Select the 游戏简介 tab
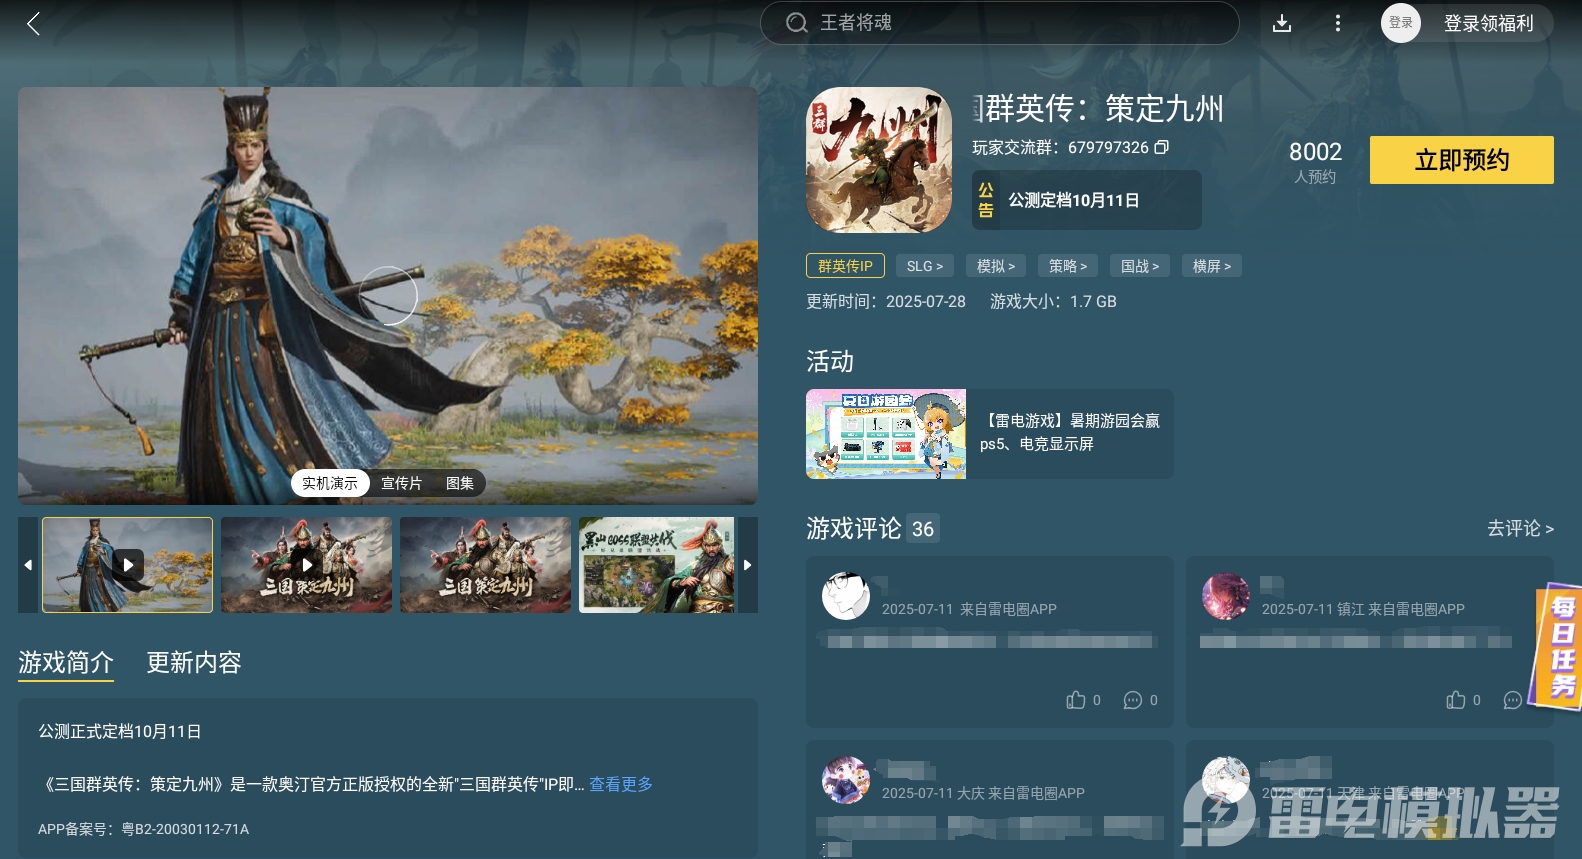 tap(66, 663)
